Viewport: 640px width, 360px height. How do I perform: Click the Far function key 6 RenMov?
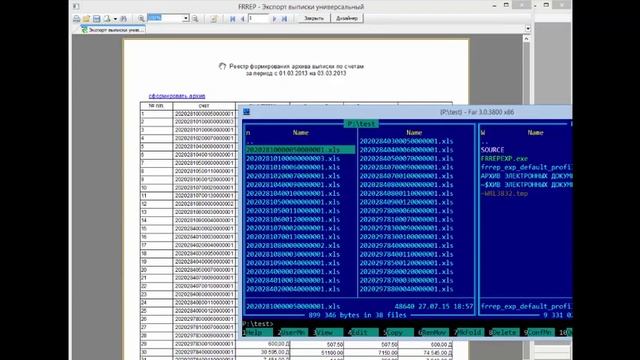point(433,333)
